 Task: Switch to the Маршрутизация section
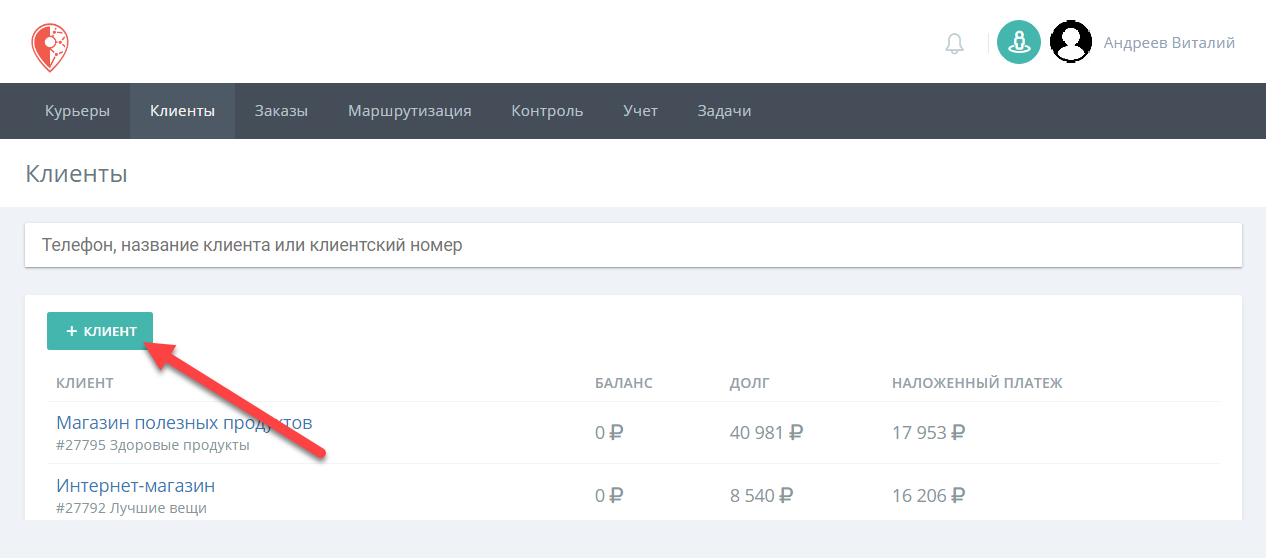(410, 111)
